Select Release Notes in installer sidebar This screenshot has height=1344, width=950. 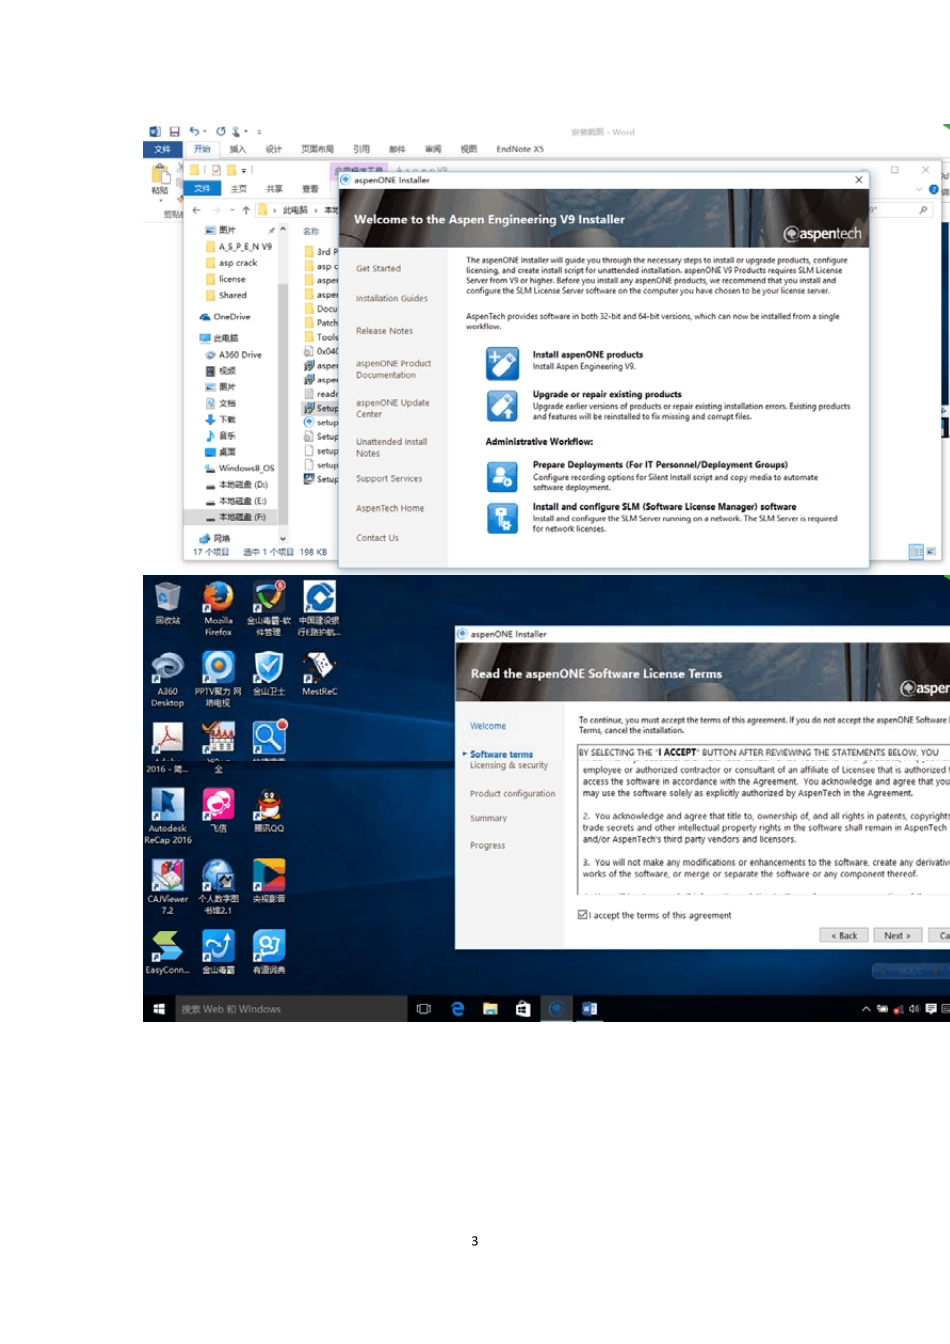click(x=384, y=331)
